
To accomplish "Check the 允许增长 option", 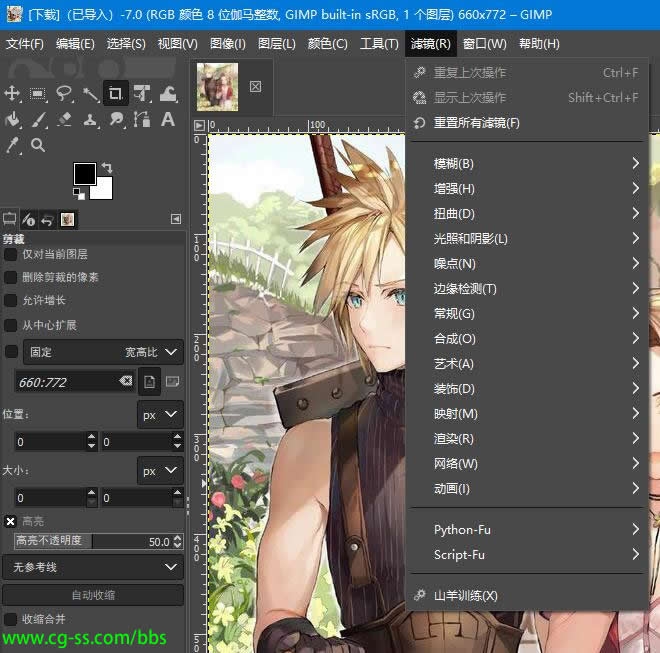I will click(x=12, y=300).
